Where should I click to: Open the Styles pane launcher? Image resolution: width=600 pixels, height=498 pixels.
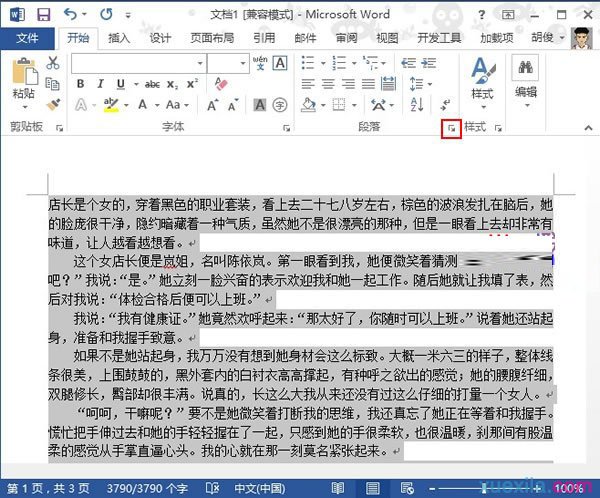(498, 128)
